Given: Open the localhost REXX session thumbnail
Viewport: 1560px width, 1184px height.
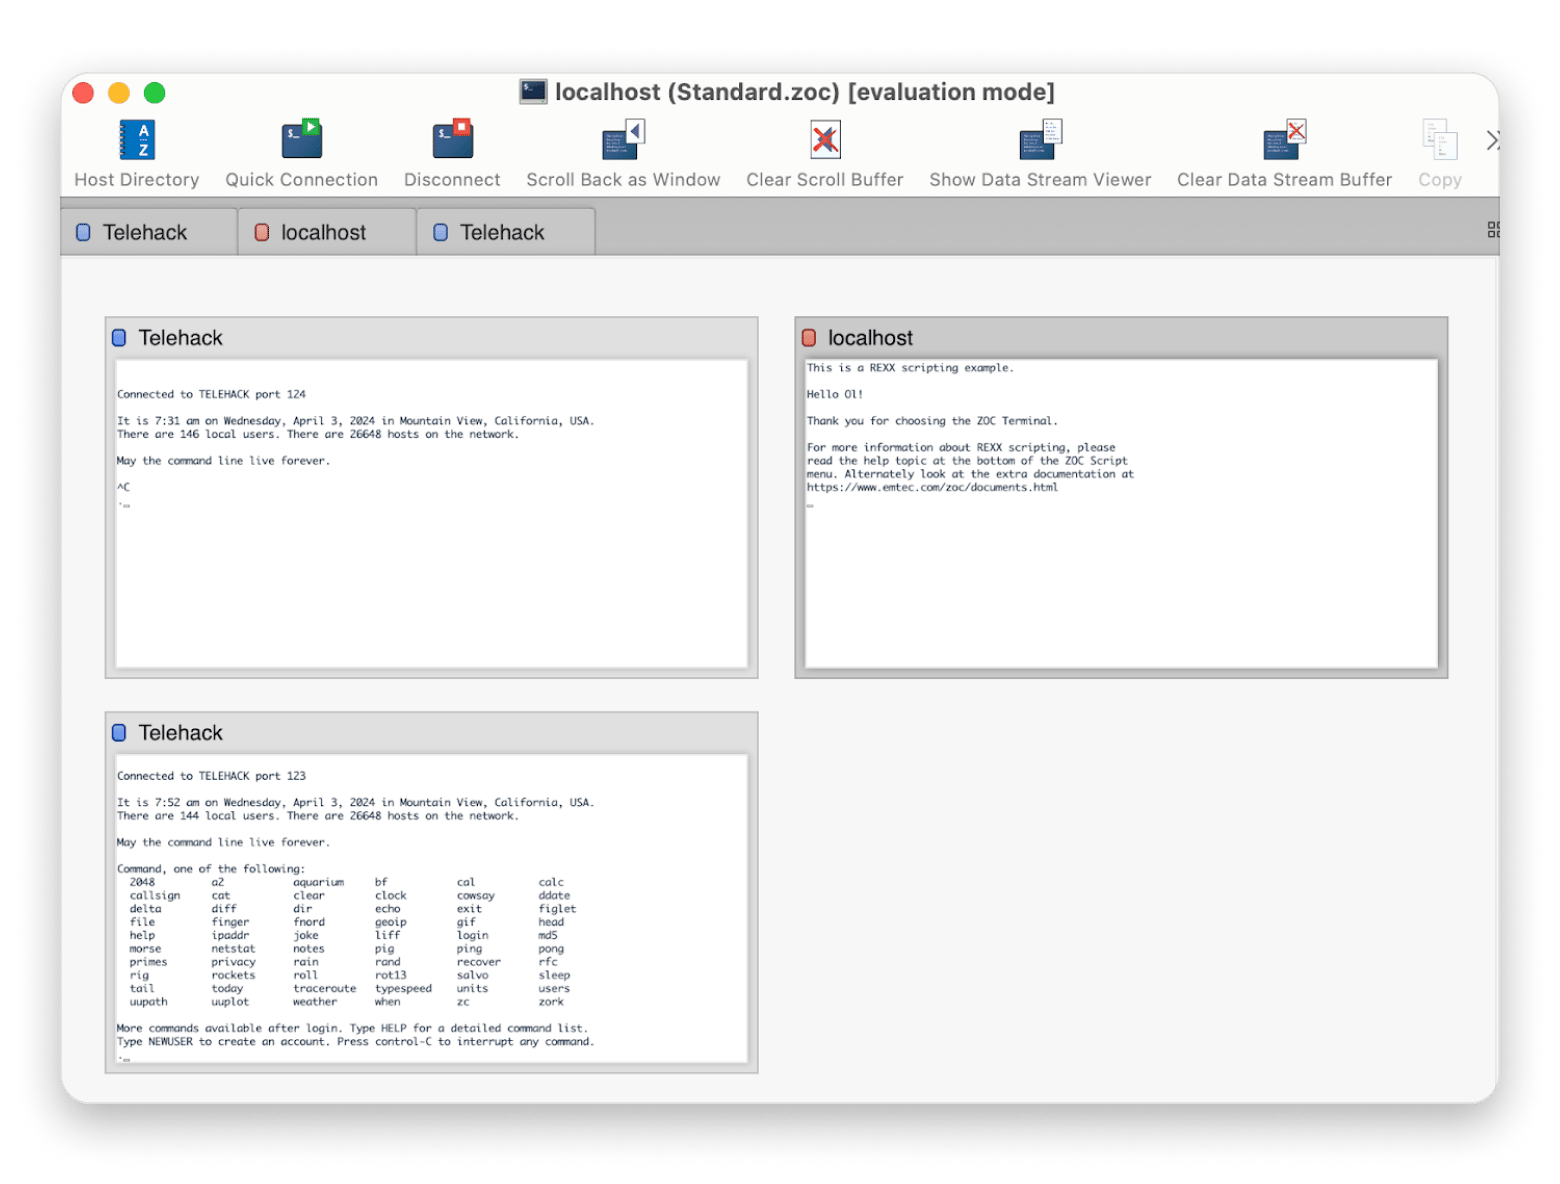Looking at the screenshot, I should pyautogui.click(x=1121, y=513).
